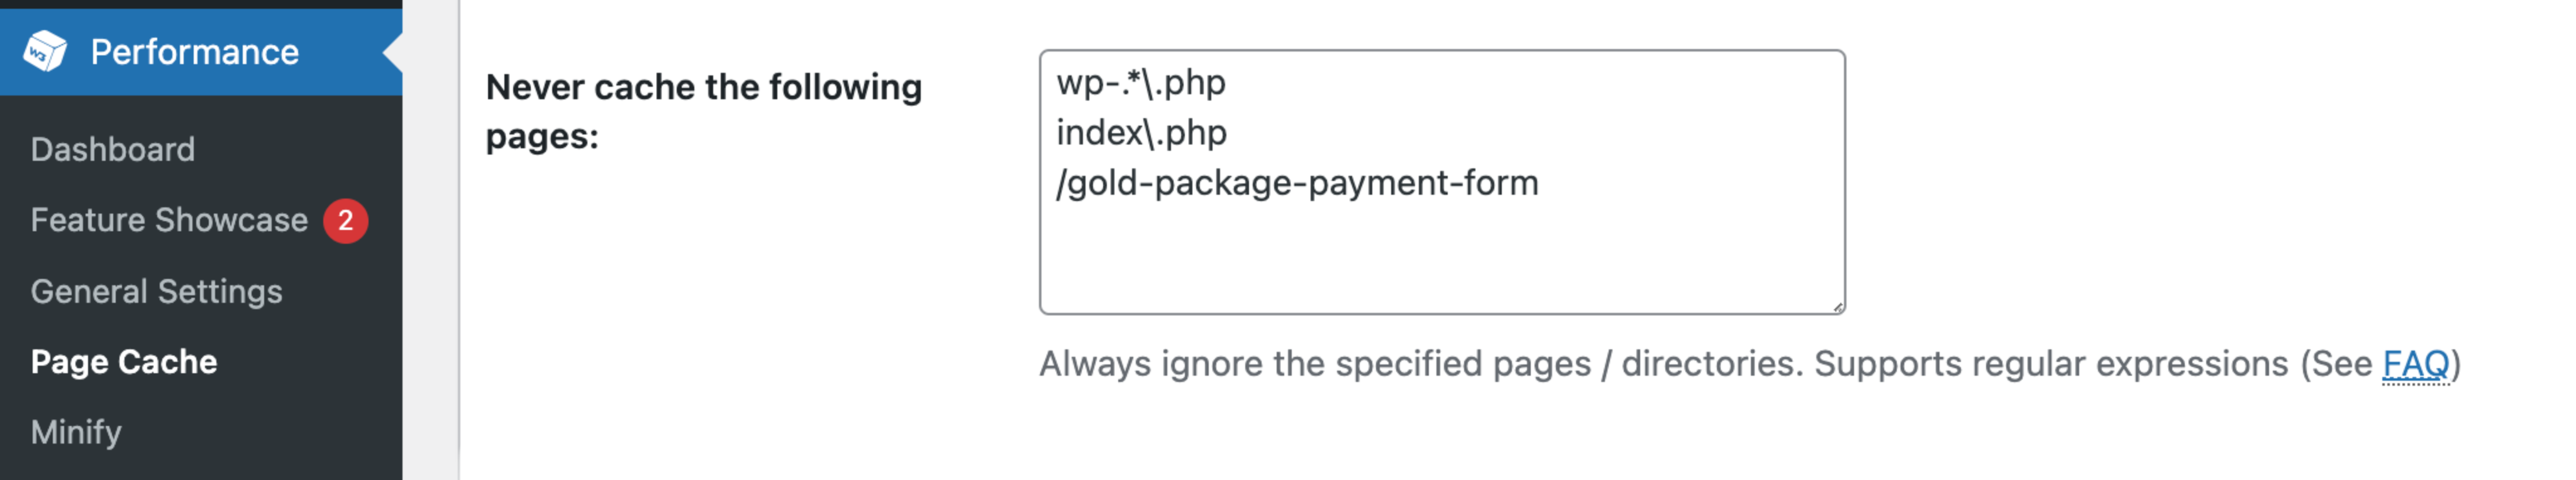Go to the Performance Dashboard submenu

pyautogui.click(x=112, y=149)
